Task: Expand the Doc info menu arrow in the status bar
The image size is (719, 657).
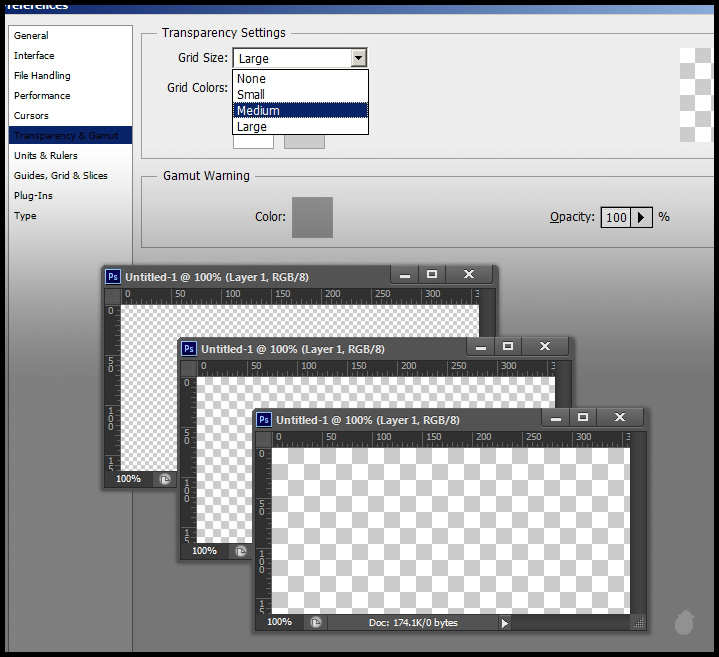Action: pos(504,622)
